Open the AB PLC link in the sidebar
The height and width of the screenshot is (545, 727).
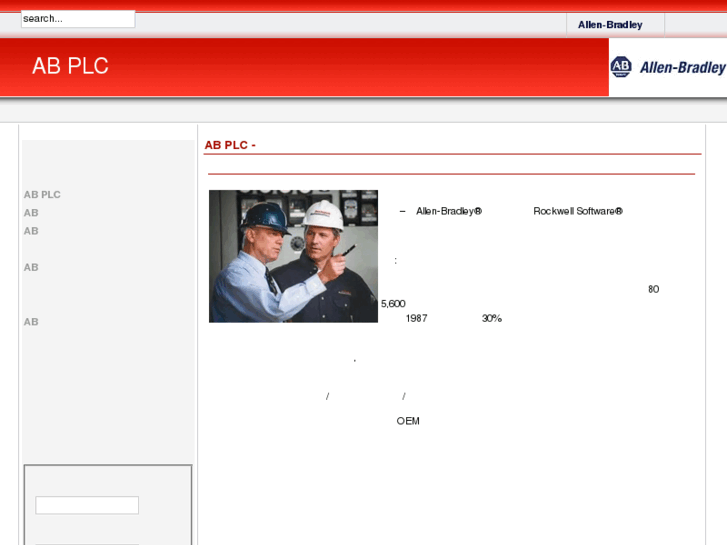42,195
